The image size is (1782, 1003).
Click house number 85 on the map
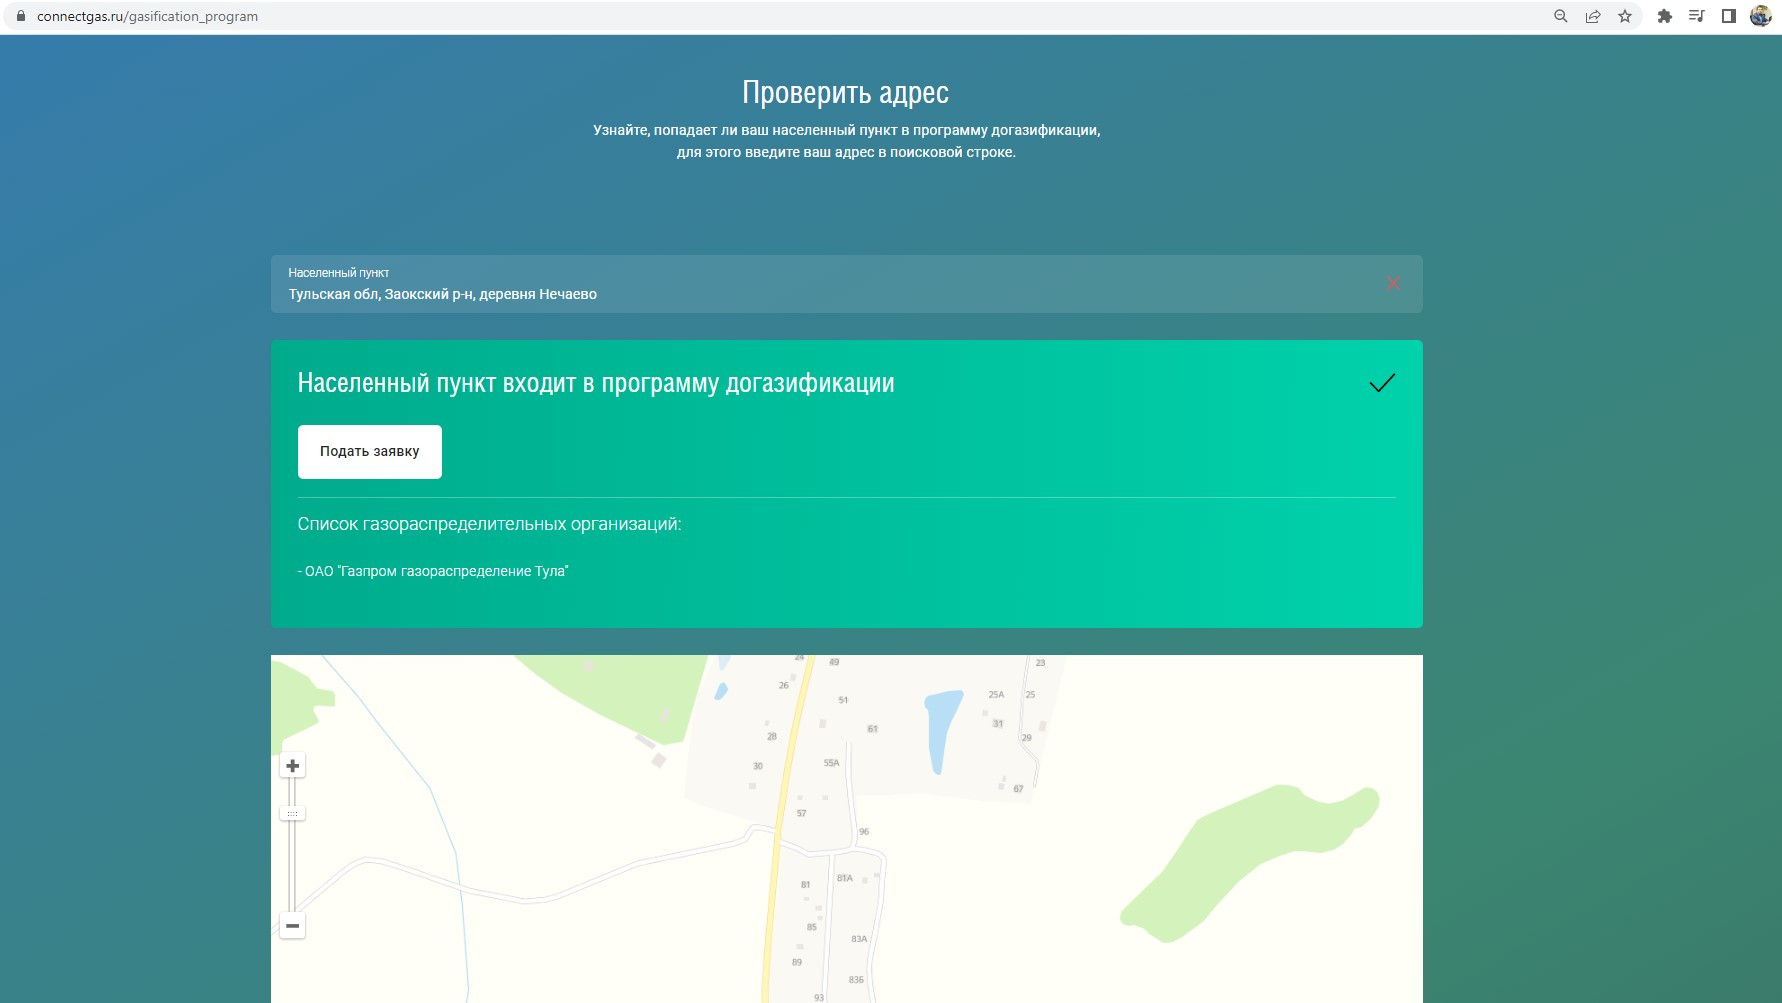tap(812, 927)
